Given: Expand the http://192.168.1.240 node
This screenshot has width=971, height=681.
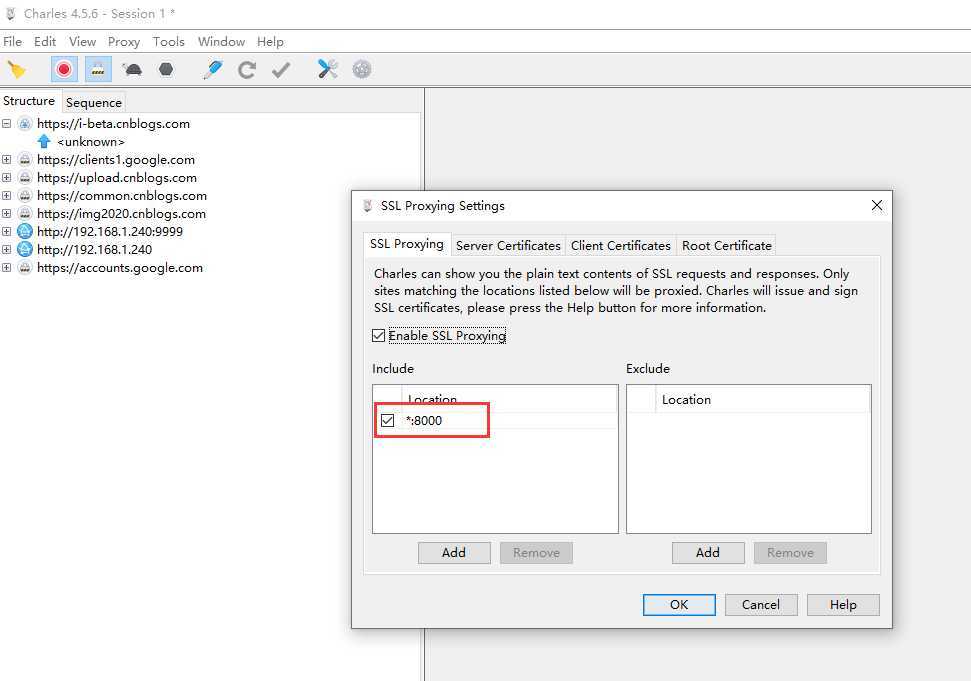Looking at the screenshot, I should (6, 249).
